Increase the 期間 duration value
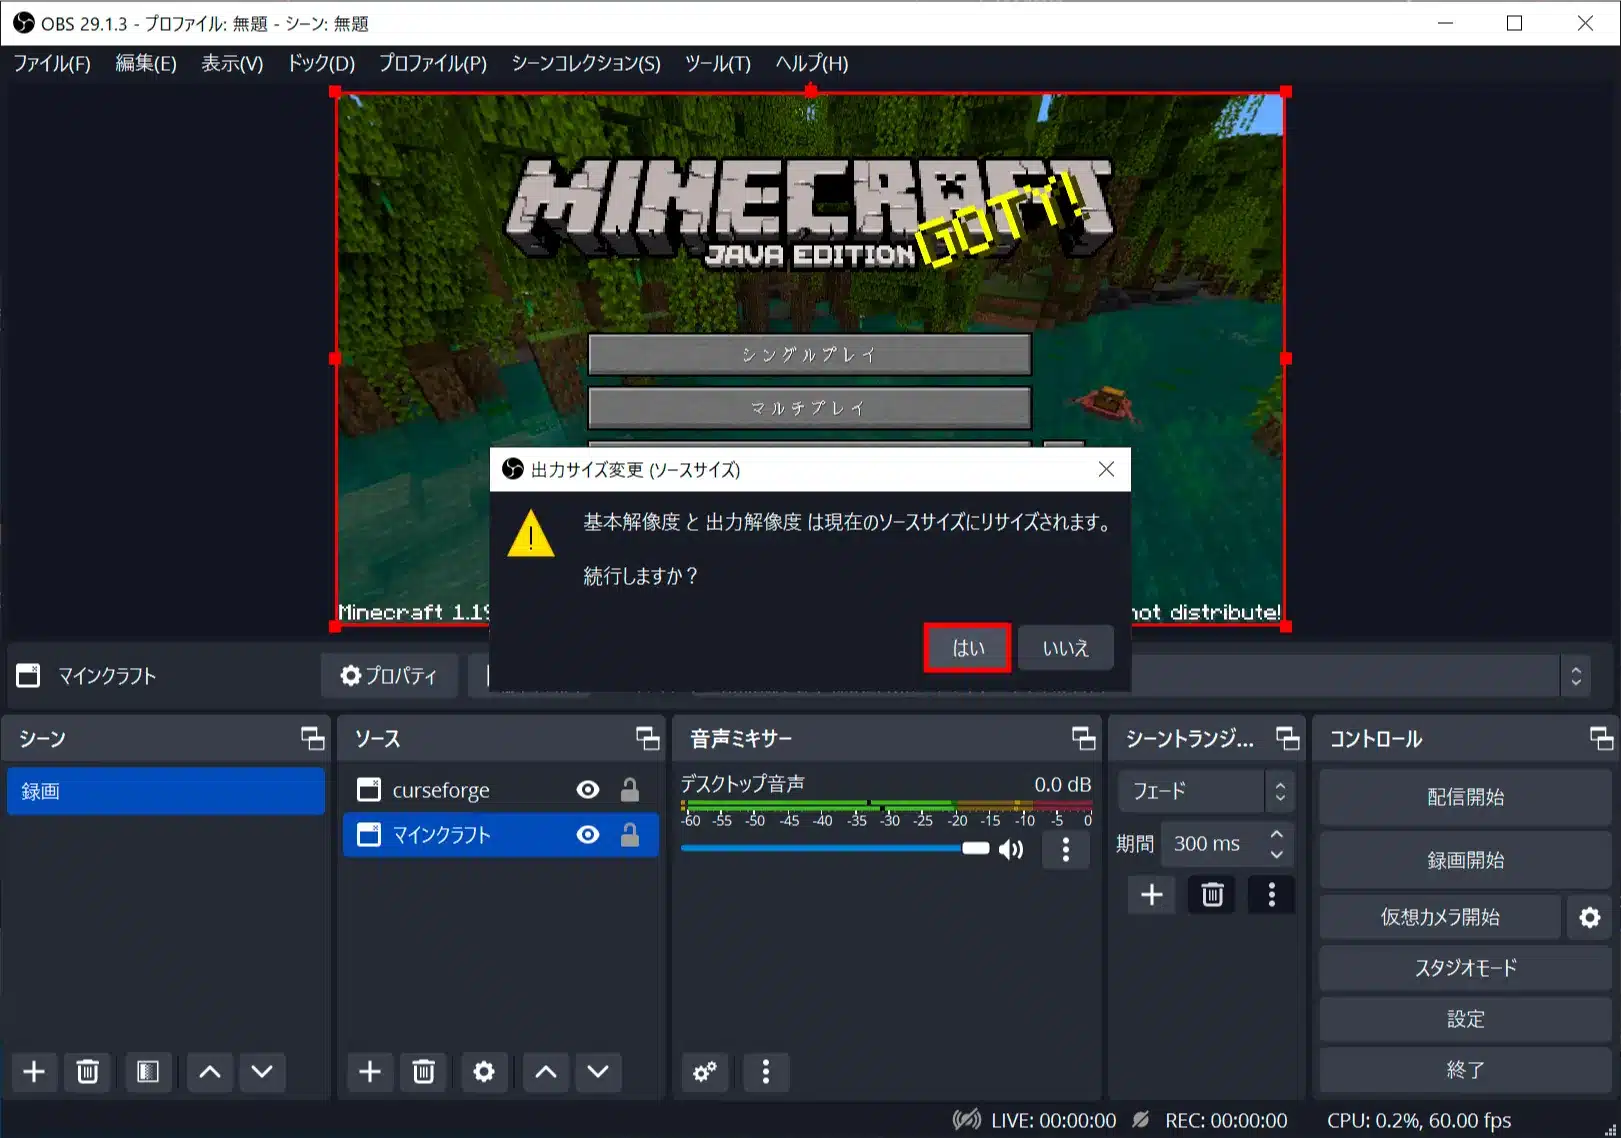Image resolution: width=1621 pixels, height=1138 pixels. pos(1277,834)
